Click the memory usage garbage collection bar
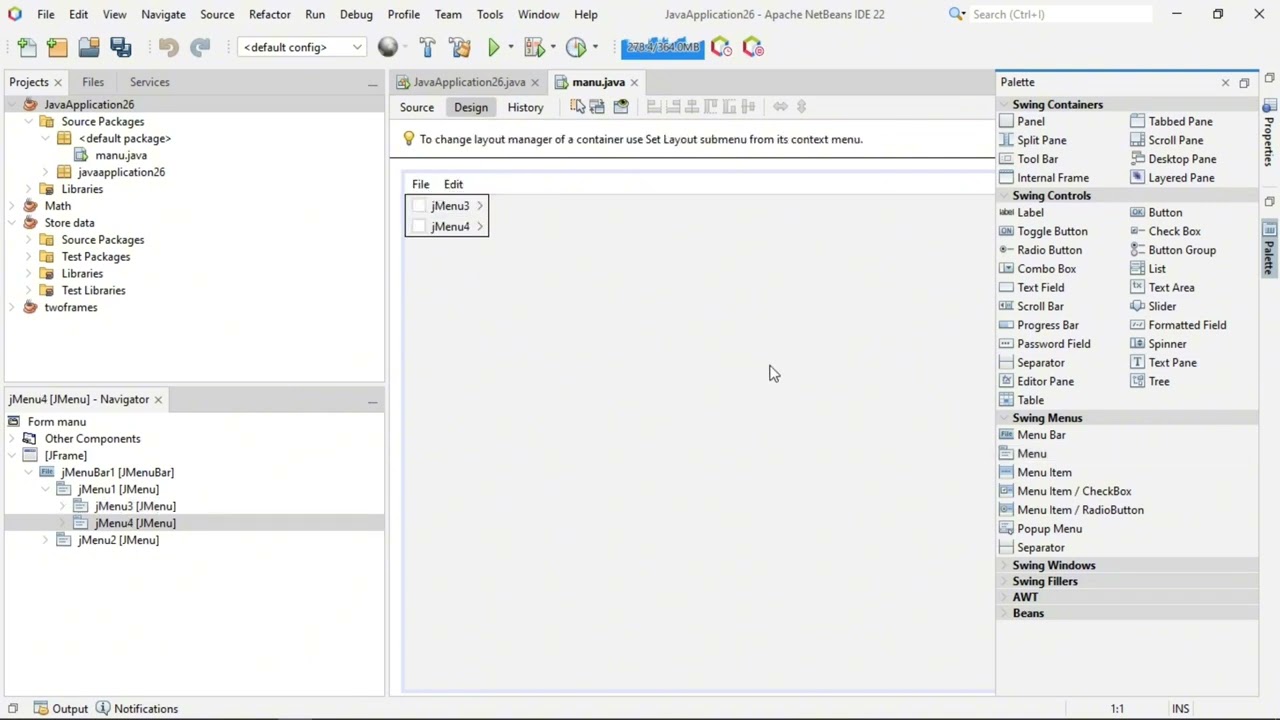Image resolution: width=1280 pixels, height=720 pixels. point(662,47)
